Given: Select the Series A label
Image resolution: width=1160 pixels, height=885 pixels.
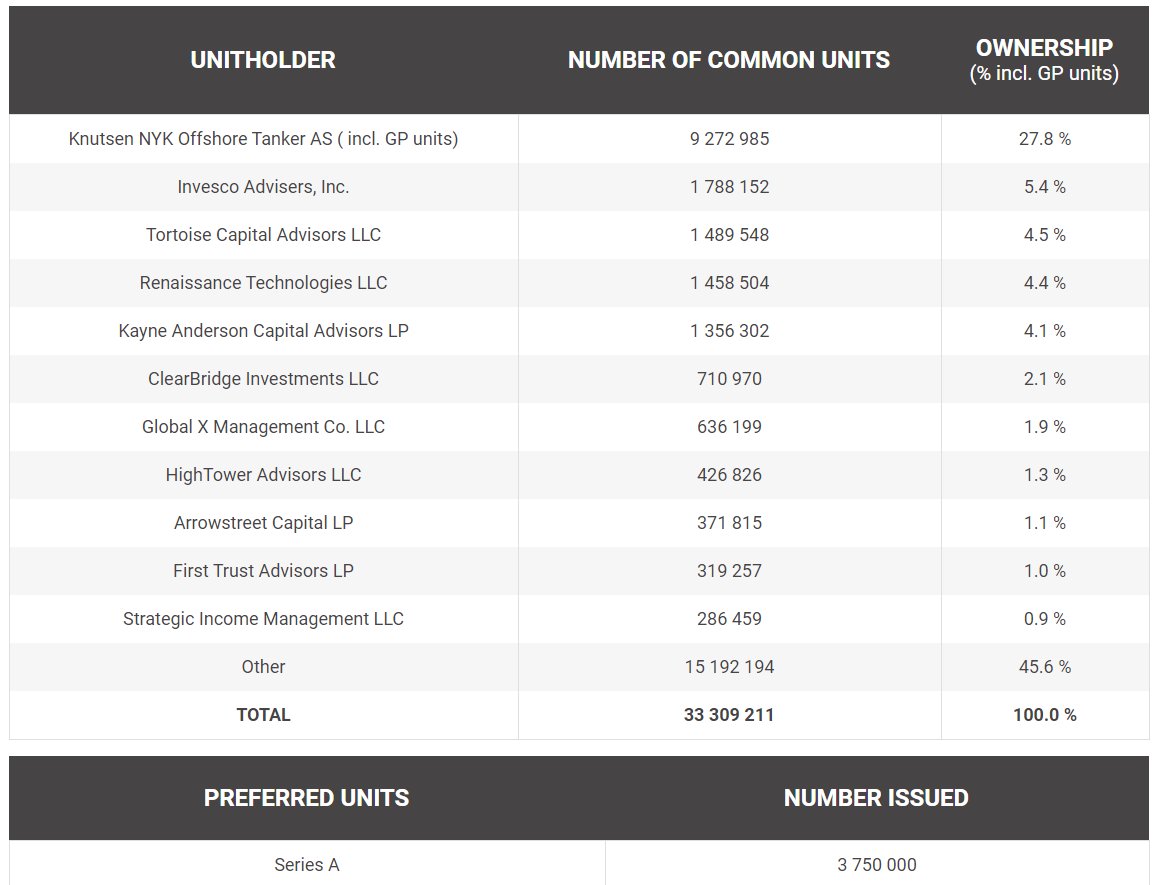Looking at the screenshot, I should point(306,865).
